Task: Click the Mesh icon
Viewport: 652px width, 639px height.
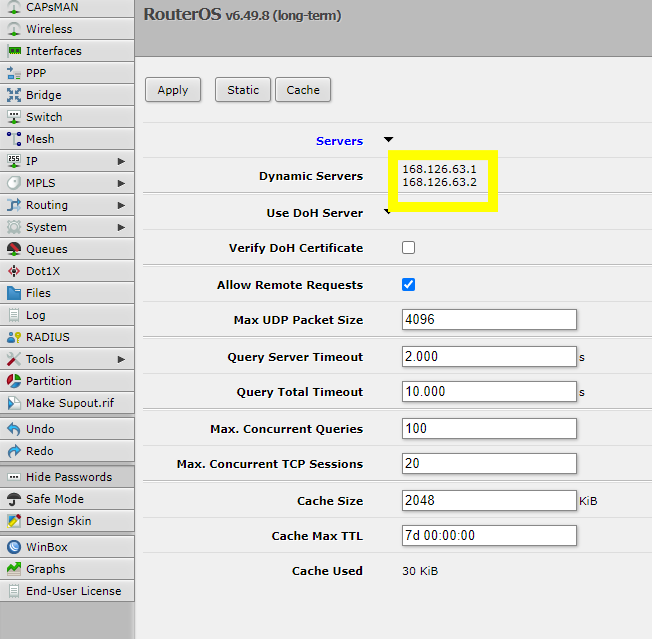Action: pos(14,139)
